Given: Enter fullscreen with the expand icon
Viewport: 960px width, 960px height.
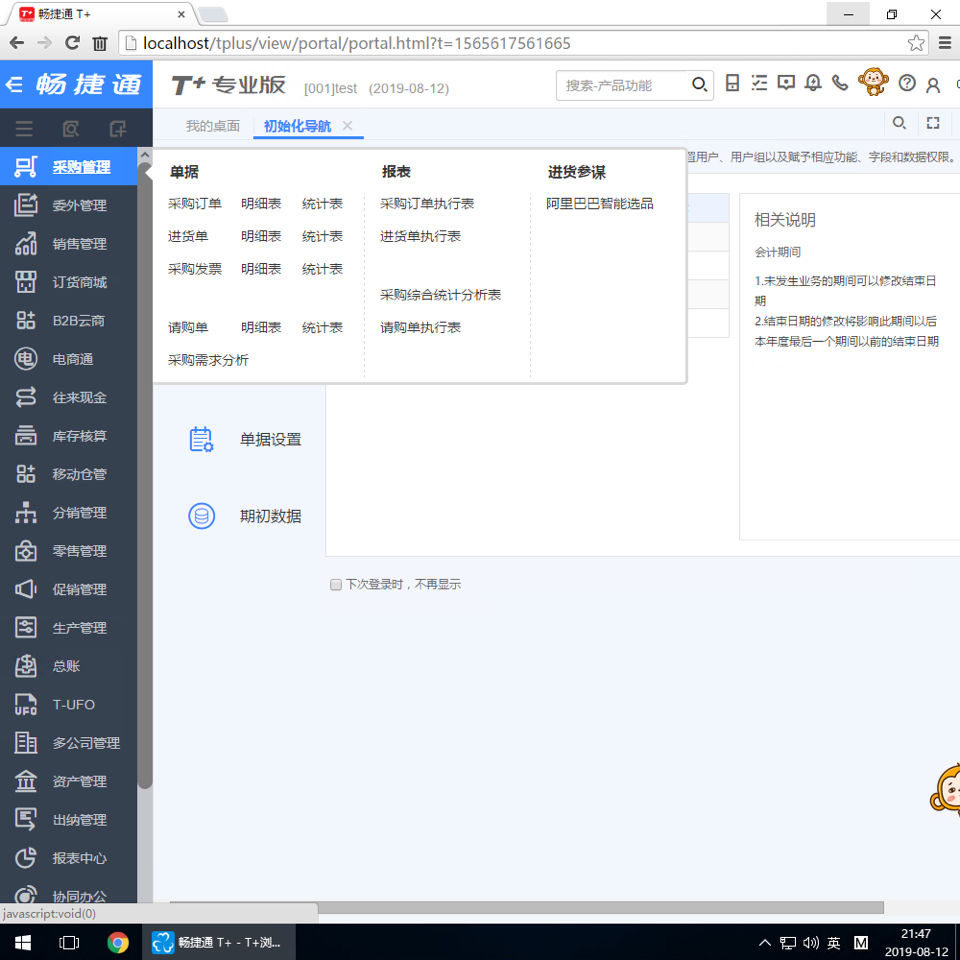Looking at the screenshot, I should pos(933,122).
